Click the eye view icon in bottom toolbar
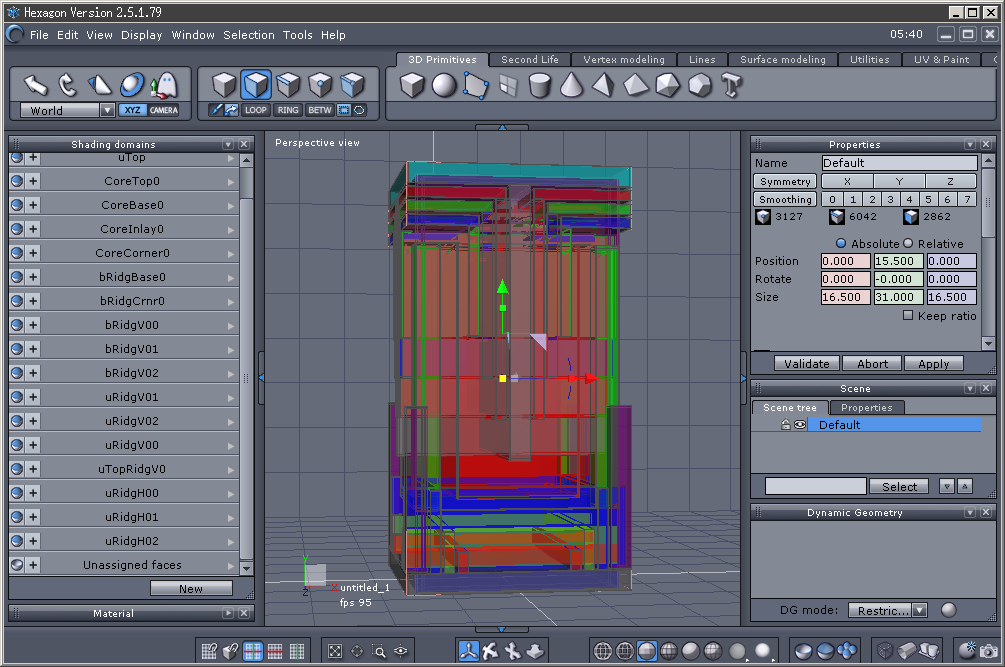This screenshot has width=1005, height=667. (x=401, y=651)
